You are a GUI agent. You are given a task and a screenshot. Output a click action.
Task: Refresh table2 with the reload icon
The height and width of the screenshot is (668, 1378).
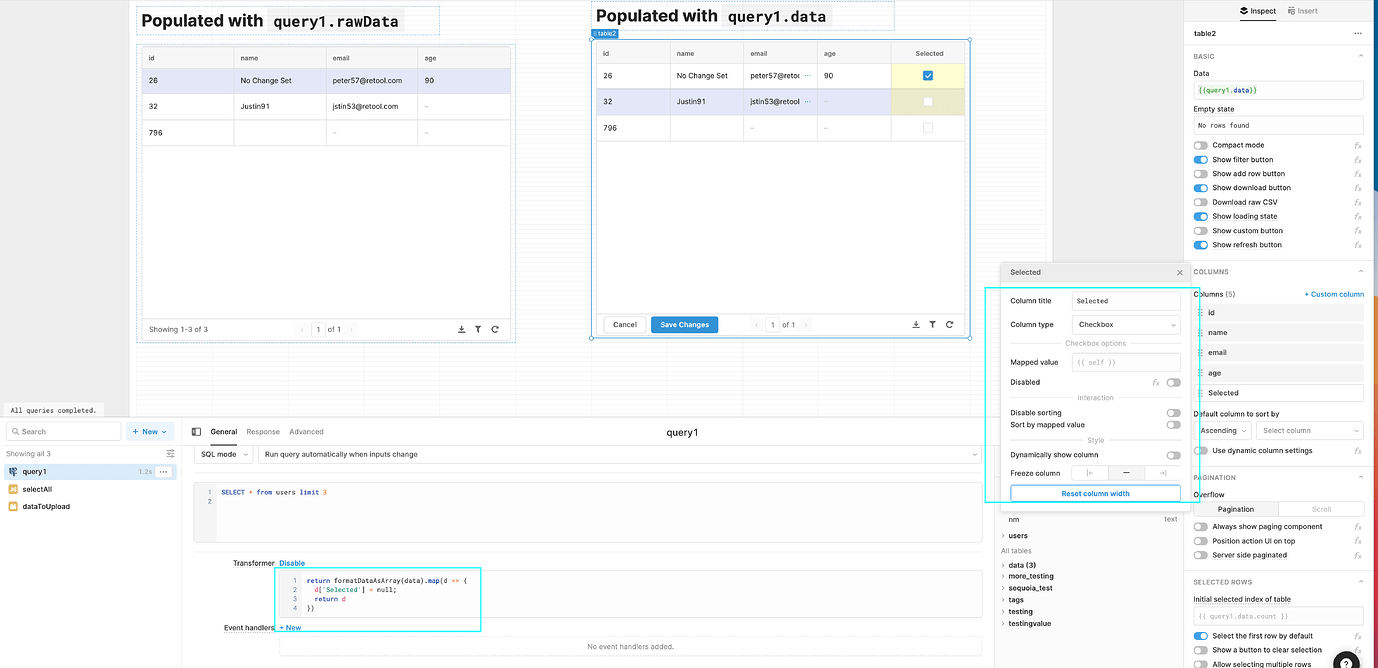(x=948, y=324)
